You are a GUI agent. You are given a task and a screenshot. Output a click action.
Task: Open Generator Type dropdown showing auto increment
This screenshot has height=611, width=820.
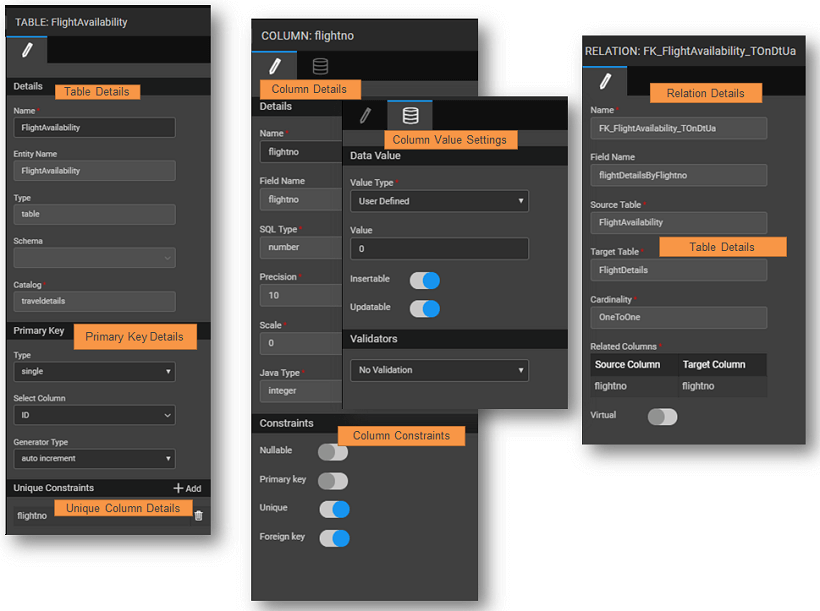[94, 459]
